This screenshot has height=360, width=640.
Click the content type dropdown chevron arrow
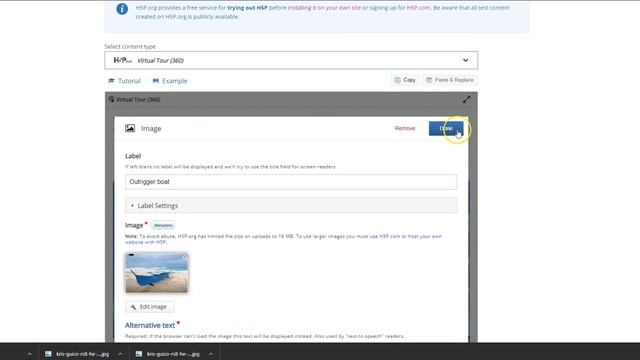465,60
